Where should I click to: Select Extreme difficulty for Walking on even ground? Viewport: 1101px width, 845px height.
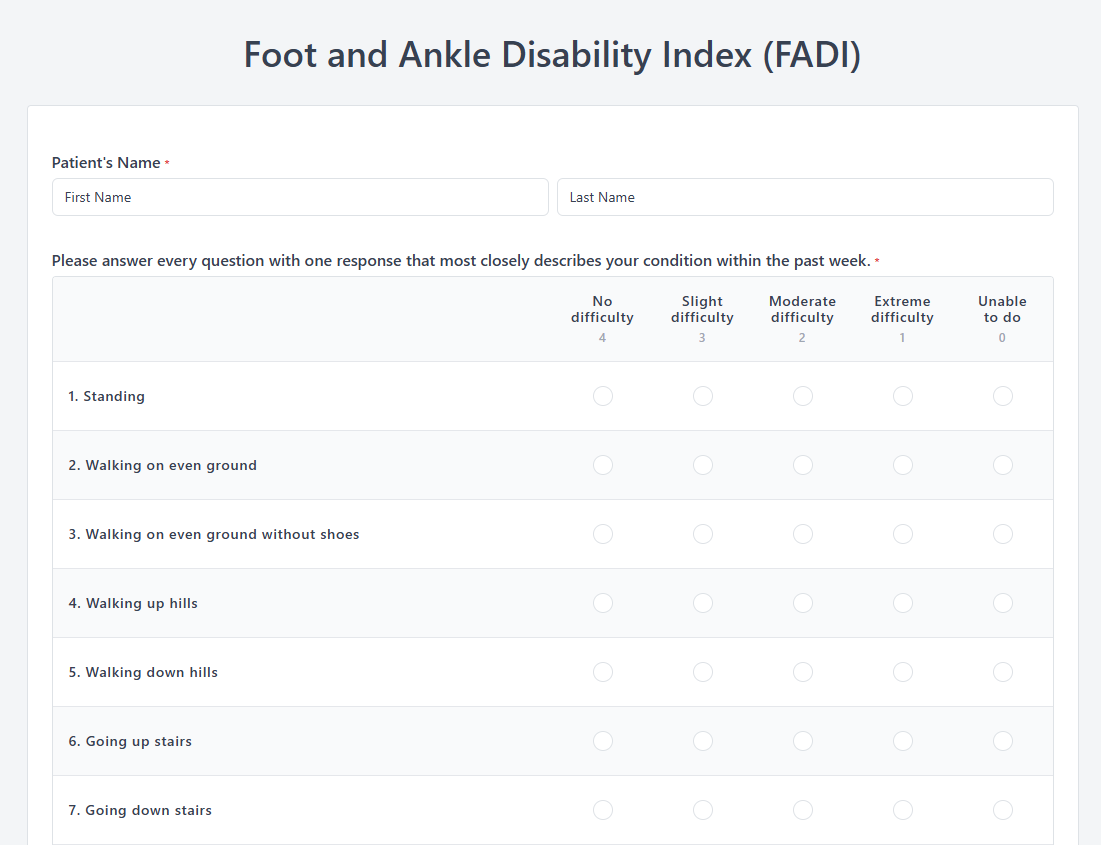(903, 465)
